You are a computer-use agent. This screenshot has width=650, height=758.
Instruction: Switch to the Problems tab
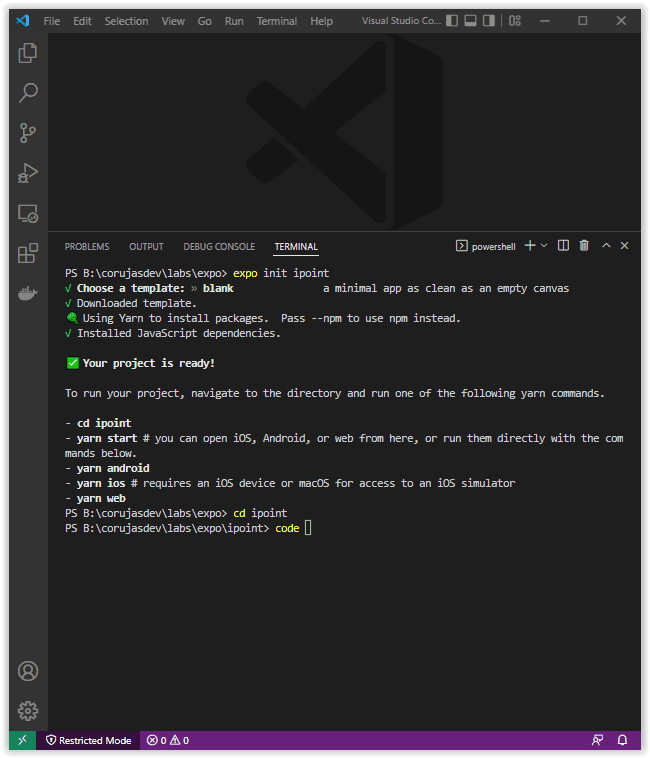pos(87,247)
